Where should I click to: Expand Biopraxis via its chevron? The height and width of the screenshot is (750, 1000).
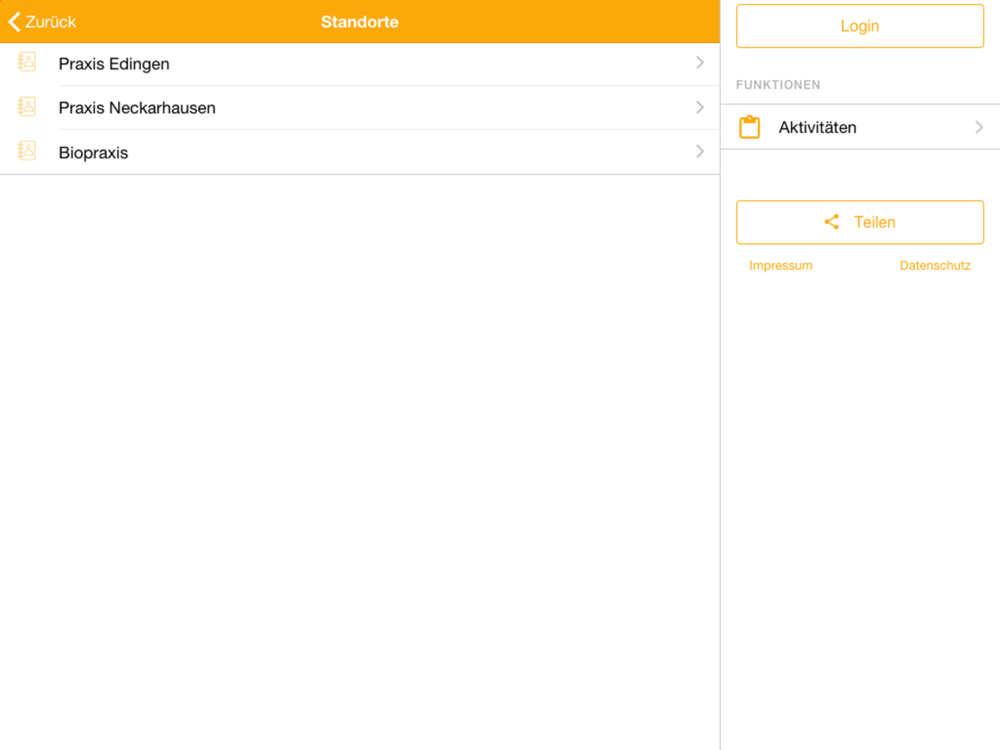pos(700,151)
